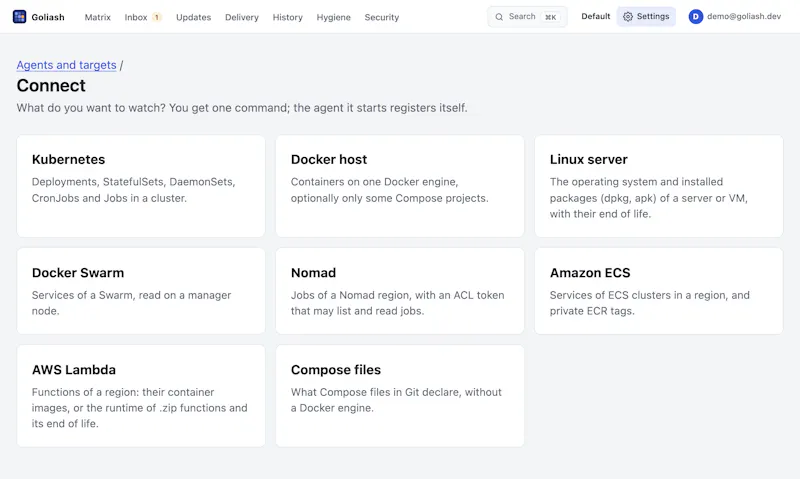Select the Amazon ECS card

point(659,291)
